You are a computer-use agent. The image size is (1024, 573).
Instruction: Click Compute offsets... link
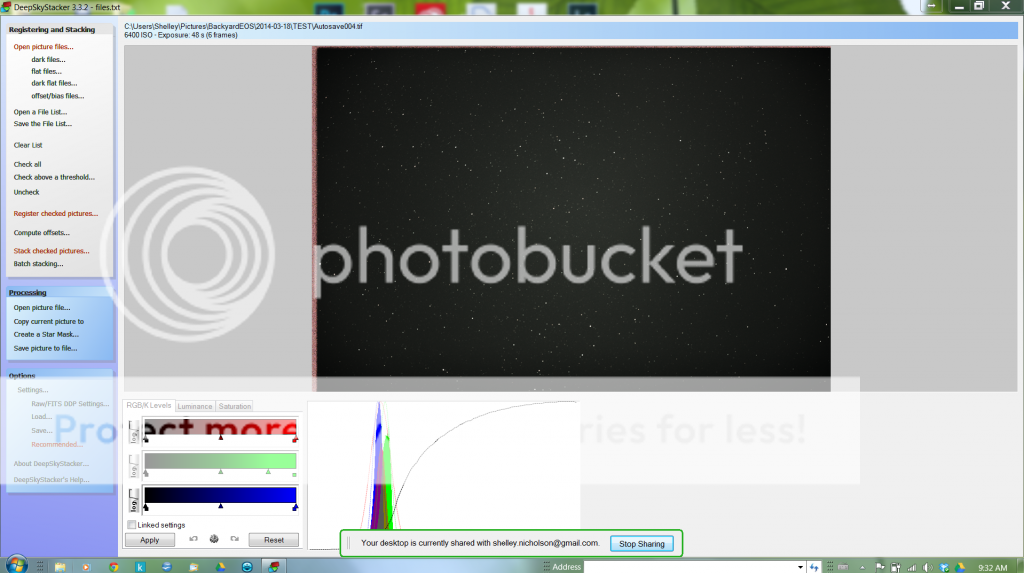pos(41,233)
